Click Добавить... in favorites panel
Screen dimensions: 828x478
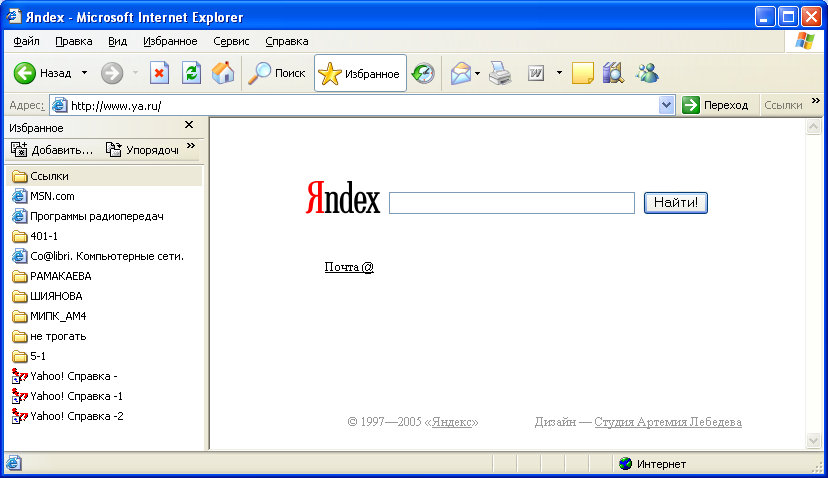click(52, 150)
